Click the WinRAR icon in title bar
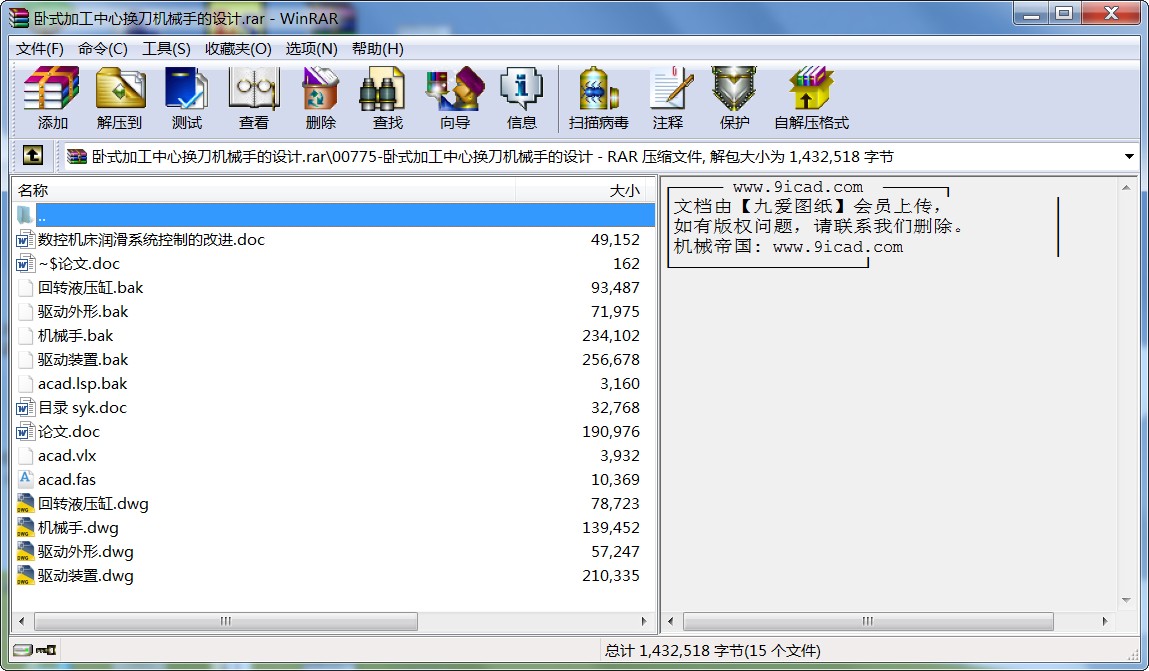The height and width of the screenshot is (671, 1149). click(x=19, y=17)
